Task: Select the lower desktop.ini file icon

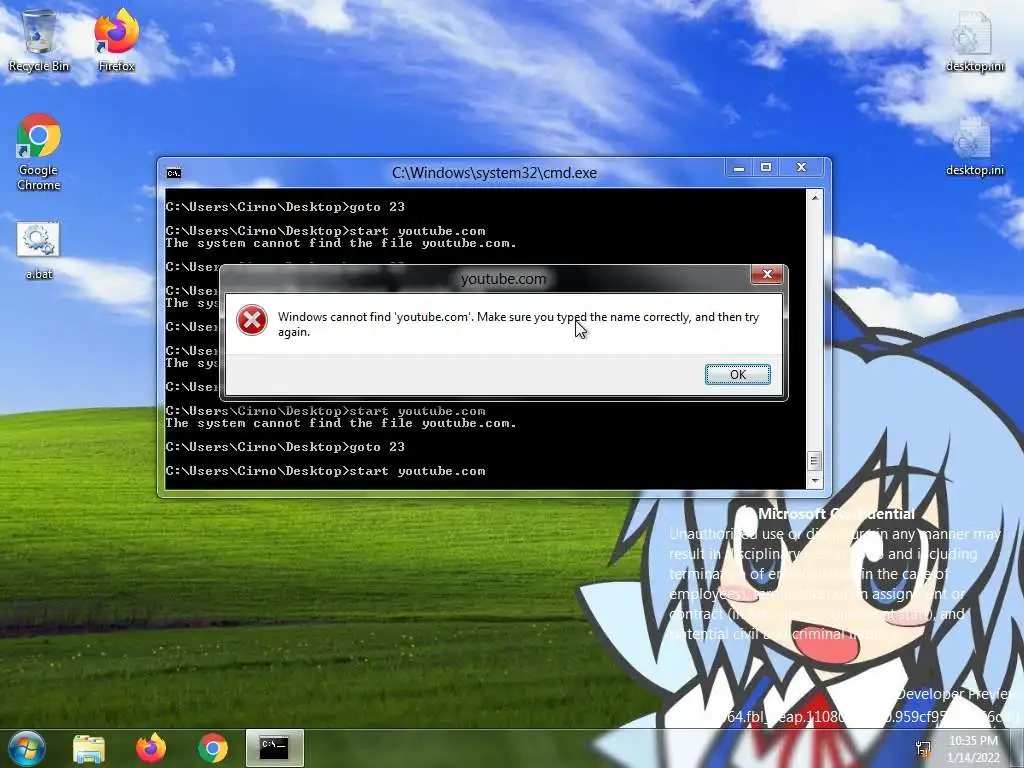Action: tap(974, 146)
